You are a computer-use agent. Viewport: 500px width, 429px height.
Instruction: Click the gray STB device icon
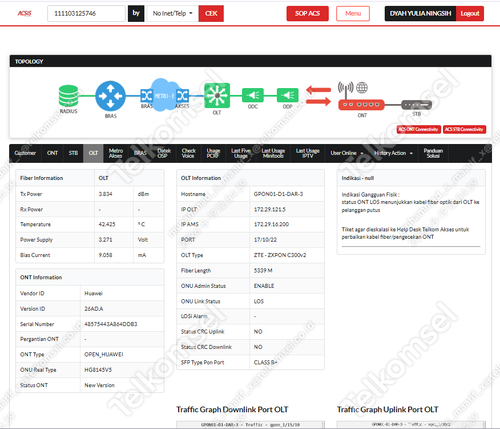pyautogui.click(x=417, y=105)
